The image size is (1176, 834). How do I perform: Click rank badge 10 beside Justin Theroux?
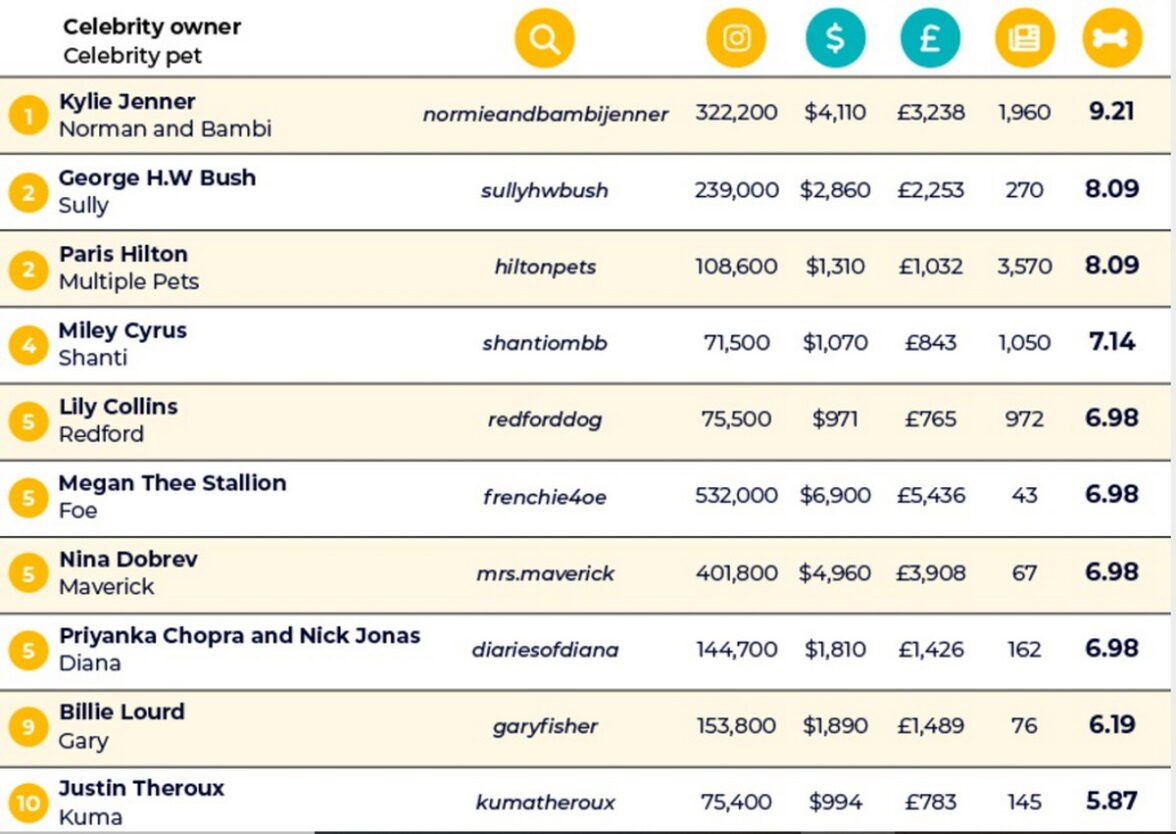pos(28,803)
